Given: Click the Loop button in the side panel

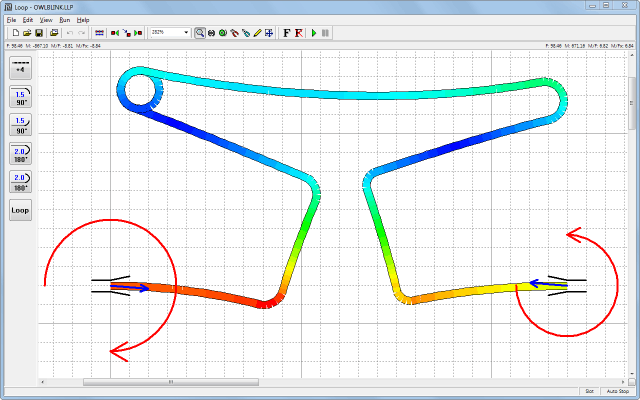Looking at the screenshot, I should click(20, 211).
